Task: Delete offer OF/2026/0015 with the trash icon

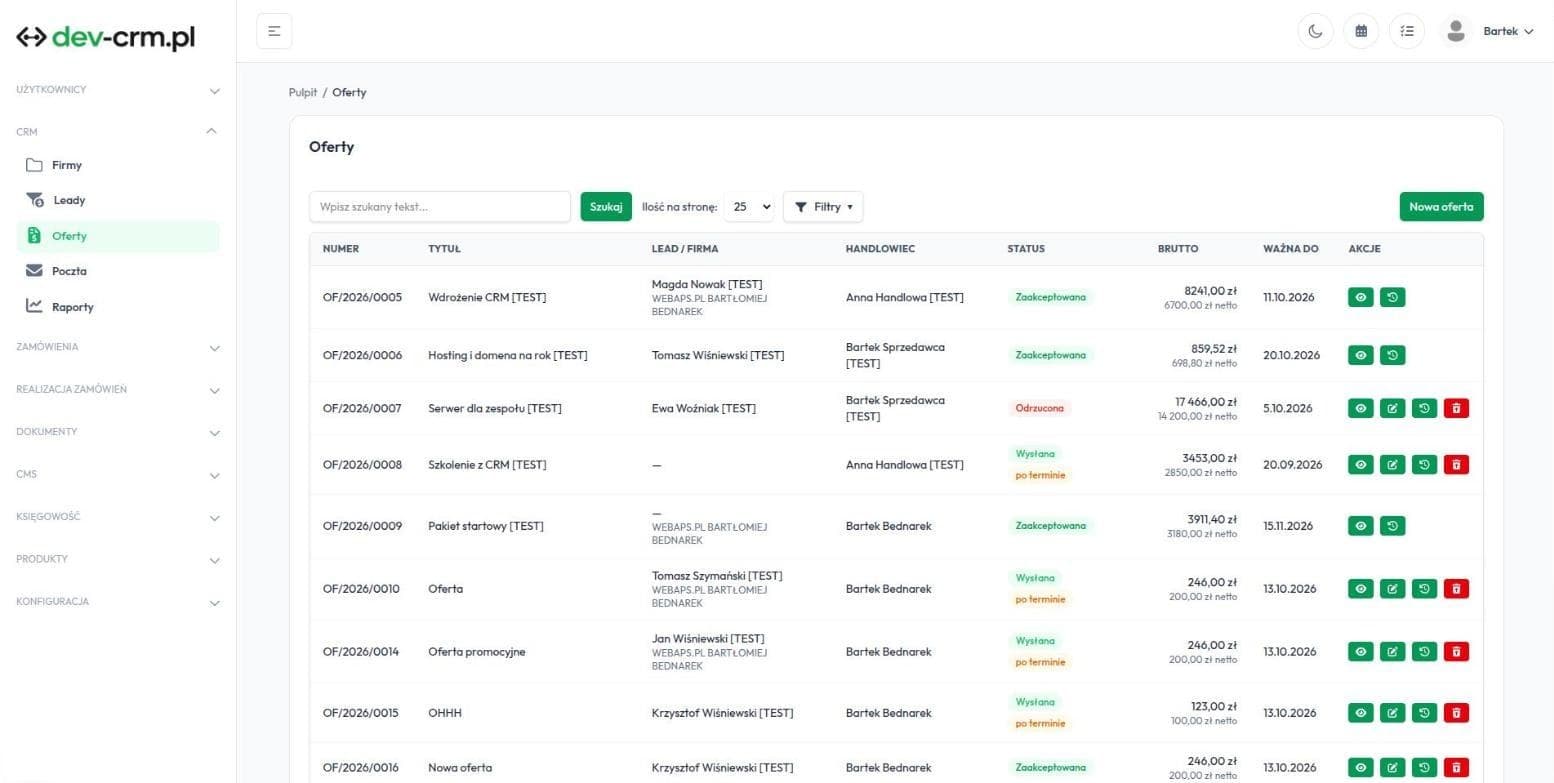Action: pyautogui.click(x=1456, y=713)
